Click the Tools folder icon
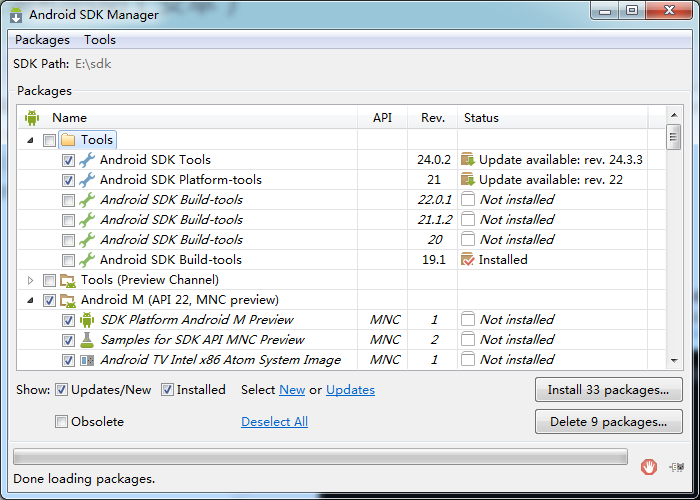The width and height of the screenshot is (700, 500). point(68,140)
